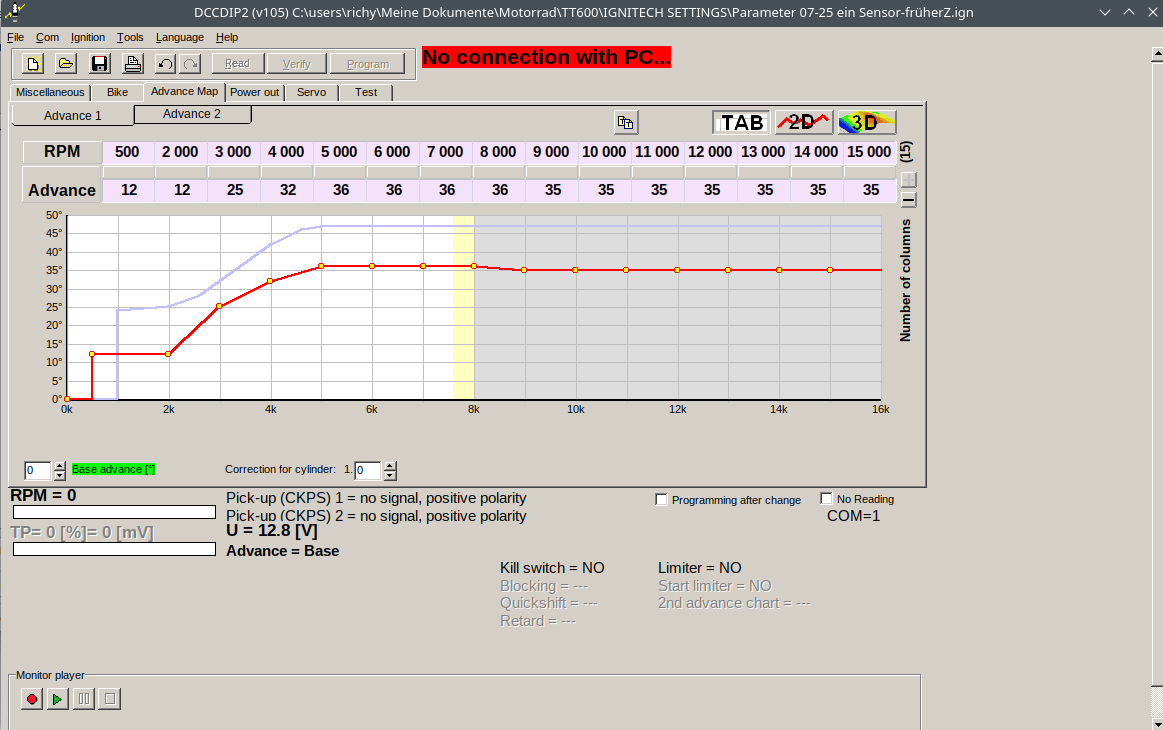Click the New file icon in toolbar
Viewport: 1163px width, 730px height.
[x=33, y=64]
